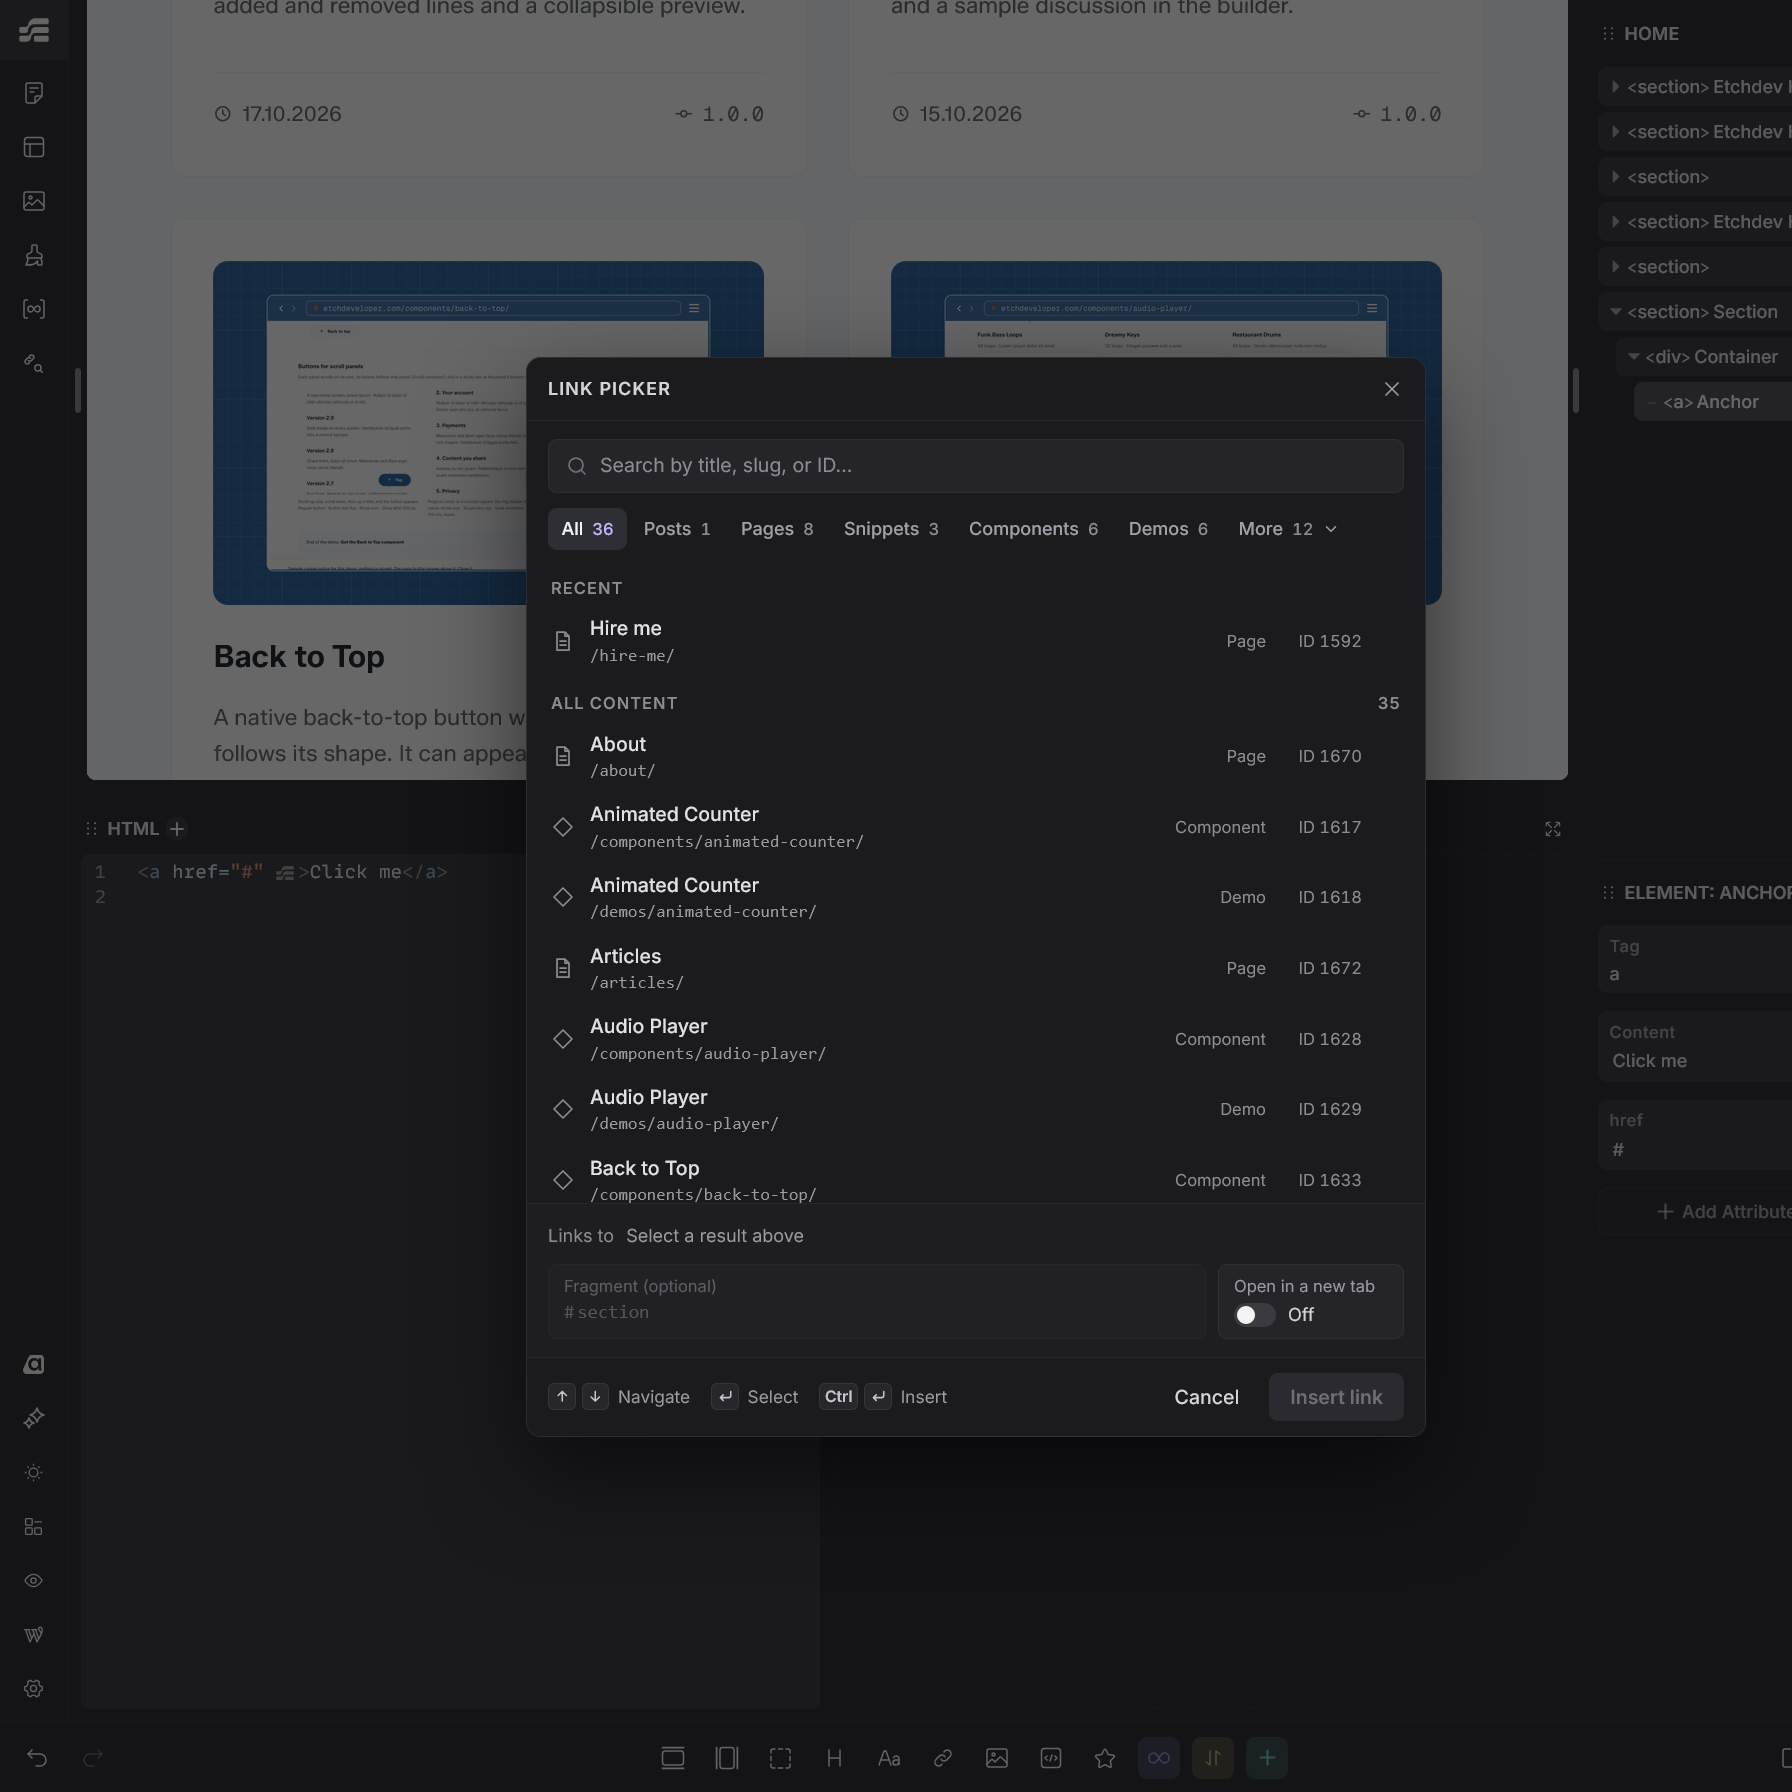1792x1792 pixels.
Task: Click the green plus button in bottom toolbar
Action: (x=1267, y=1758)
